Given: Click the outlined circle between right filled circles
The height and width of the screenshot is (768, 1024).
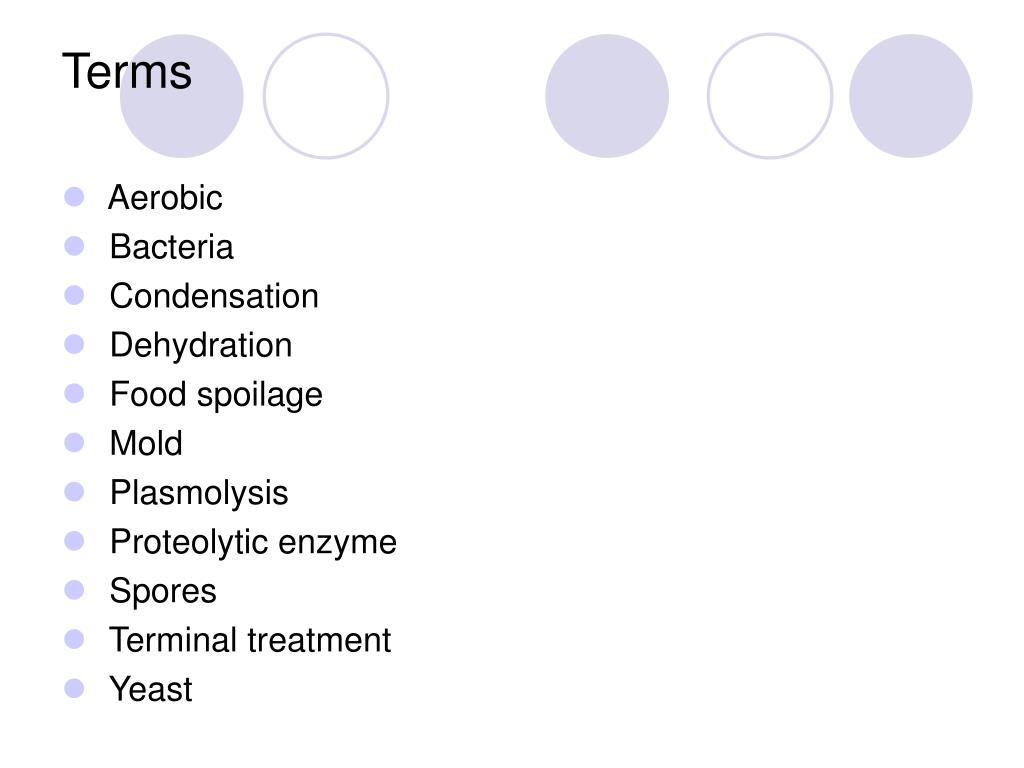Looking at the screenshot, I should point(770,96).
